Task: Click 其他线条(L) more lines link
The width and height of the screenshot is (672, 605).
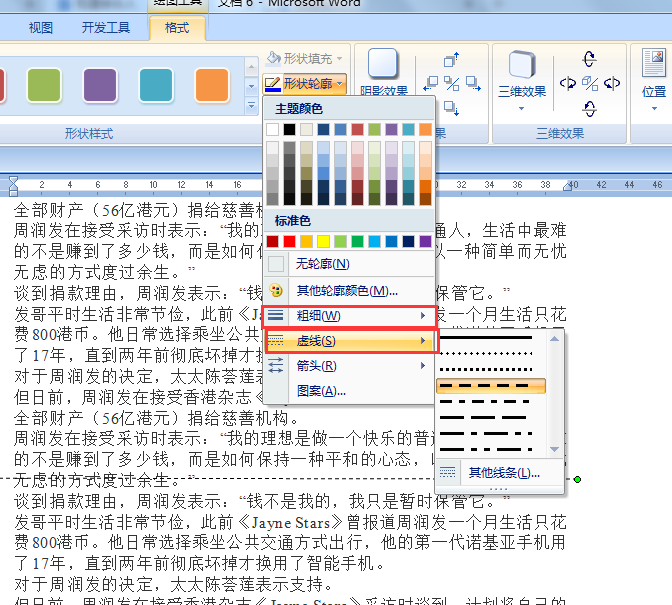Action: (504, 472)
